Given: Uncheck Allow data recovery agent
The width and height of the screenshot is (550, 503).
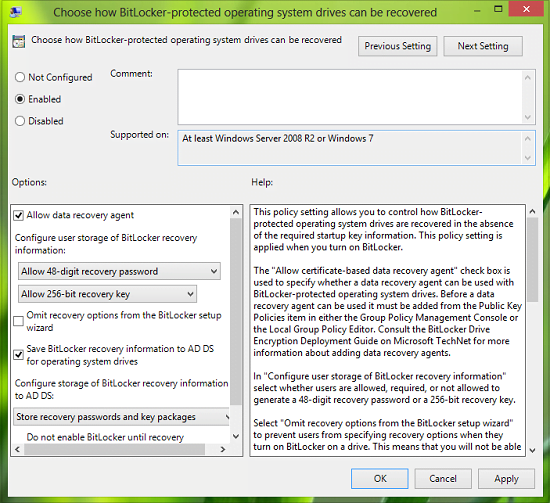Looking at the screenshot, I should pyautogui.click(x=18, y=215).
